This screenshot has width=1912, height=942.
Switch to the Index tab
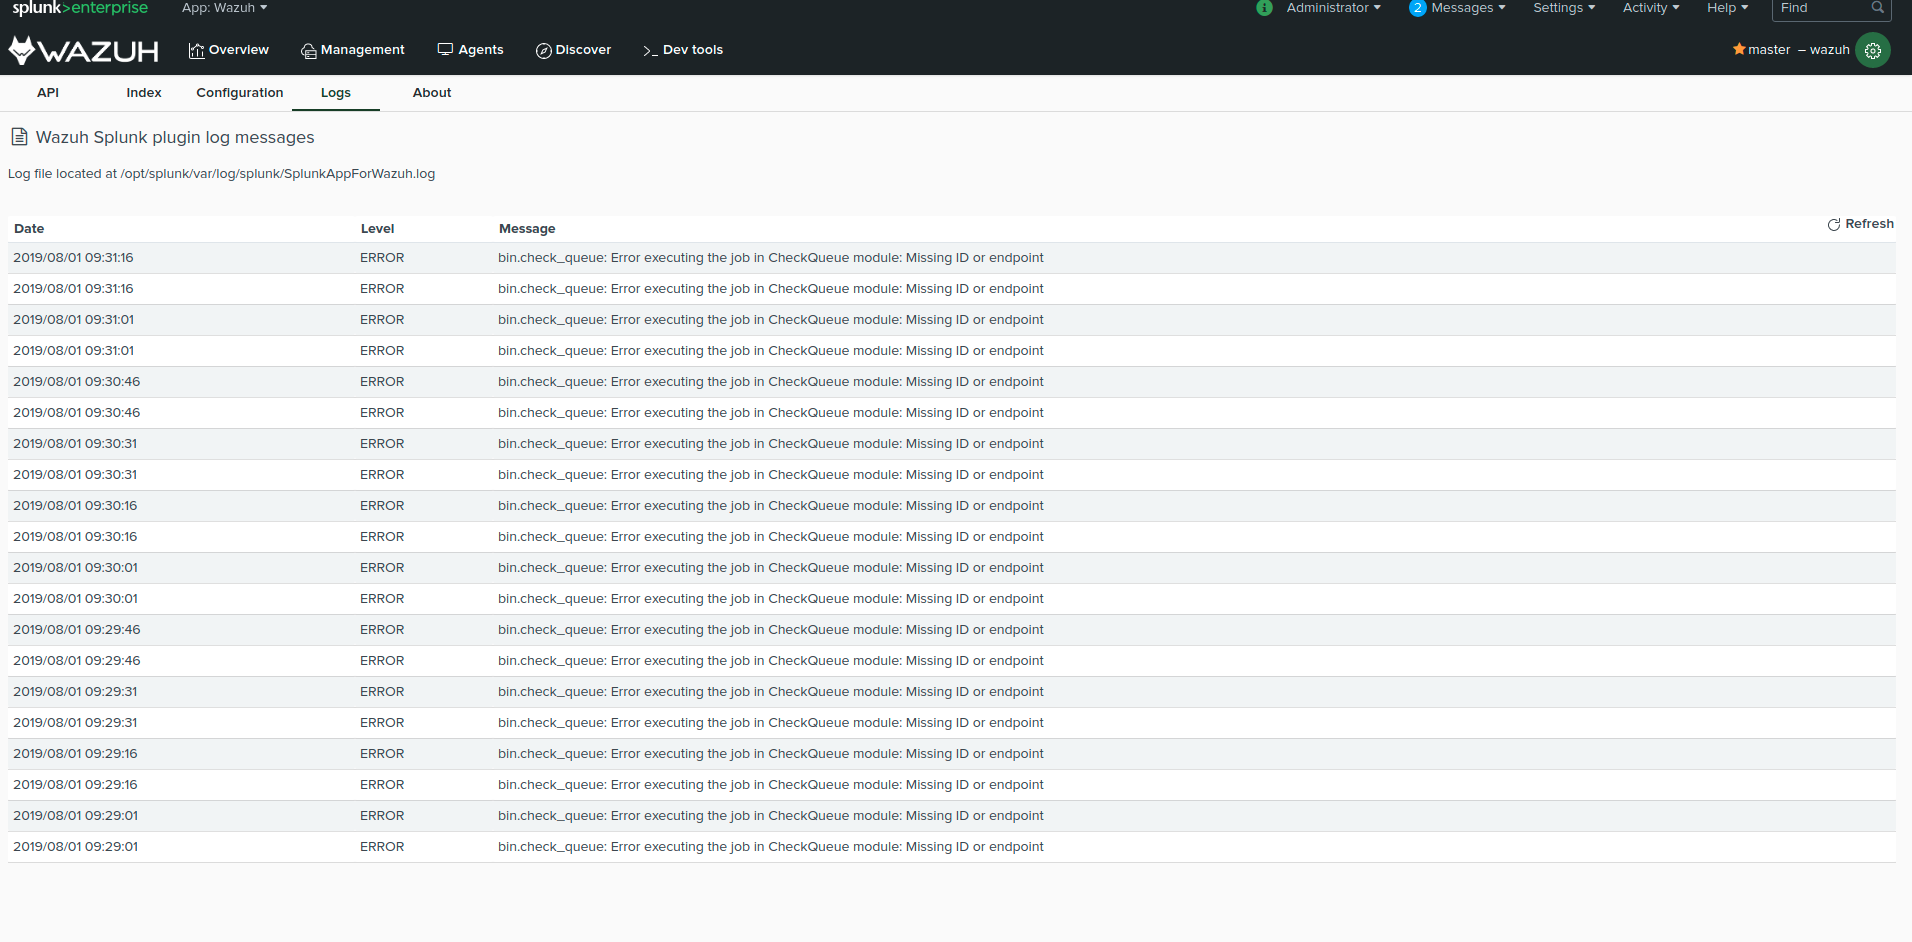pyautogui.click(x=143, y=92)
